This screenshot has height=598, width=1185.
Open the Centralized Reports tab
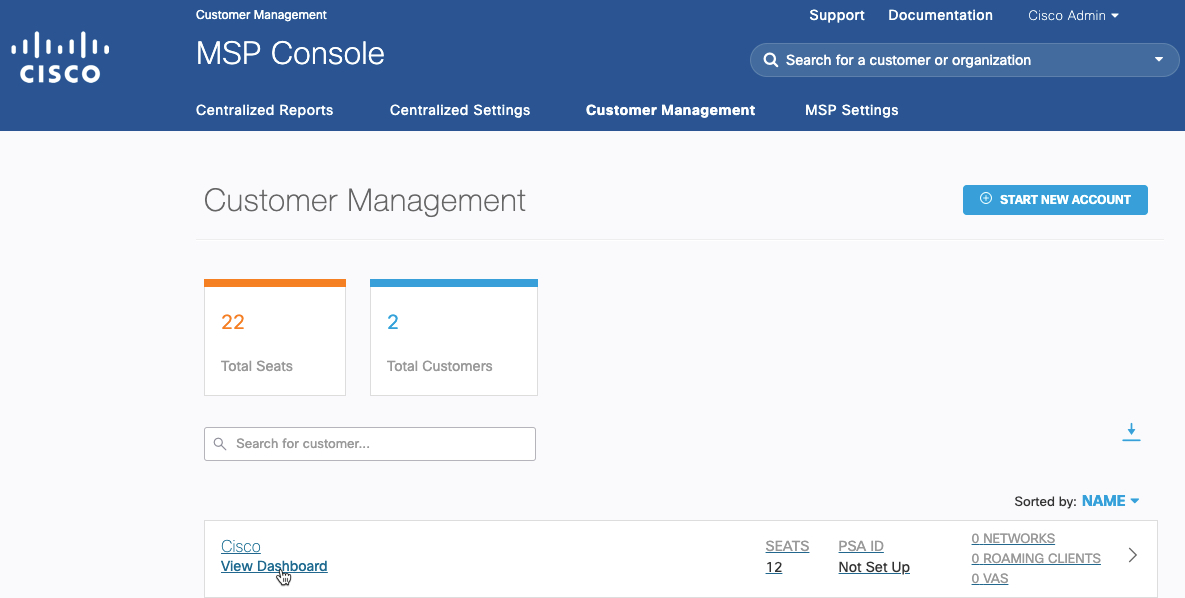coord(264,110)
